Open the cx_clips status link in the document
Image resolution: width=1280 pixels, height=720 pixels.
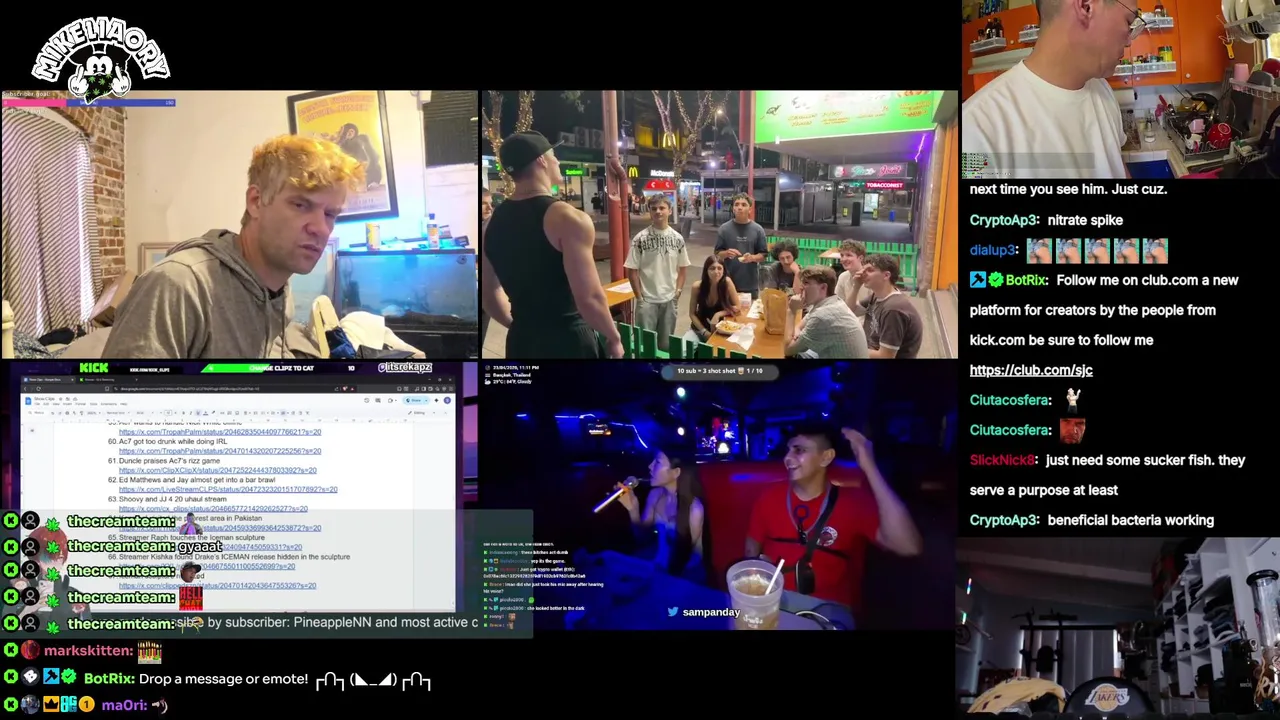coord(213,508)
